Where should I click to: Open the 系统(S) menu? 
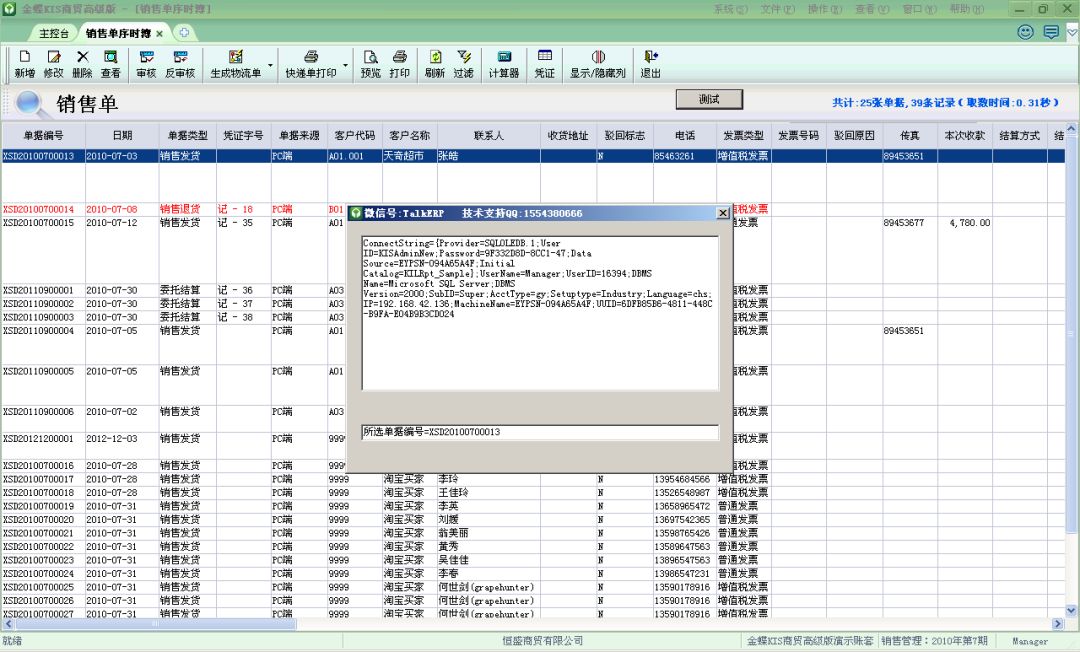pos(730,9)
